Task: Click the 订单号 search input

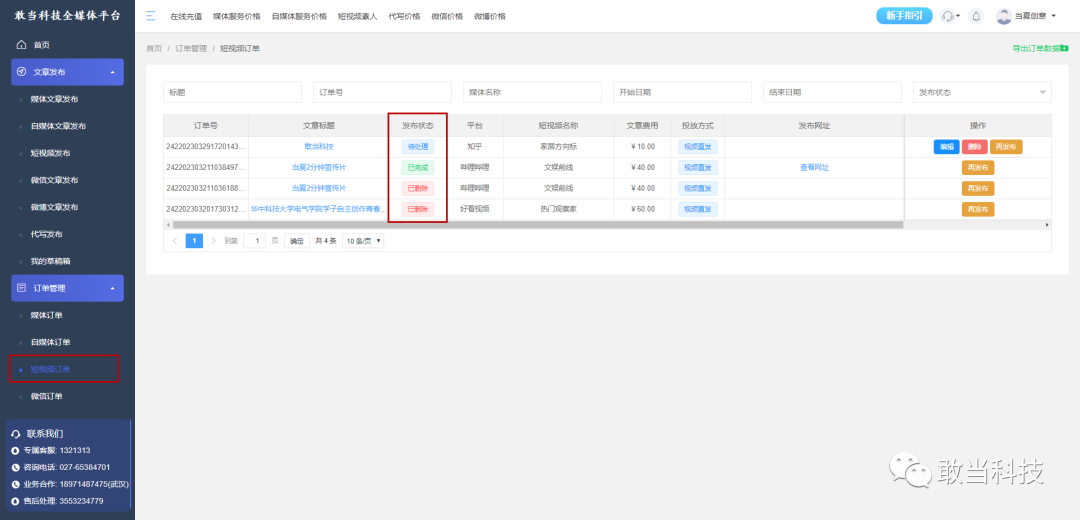Action: (x=382, y=92)
